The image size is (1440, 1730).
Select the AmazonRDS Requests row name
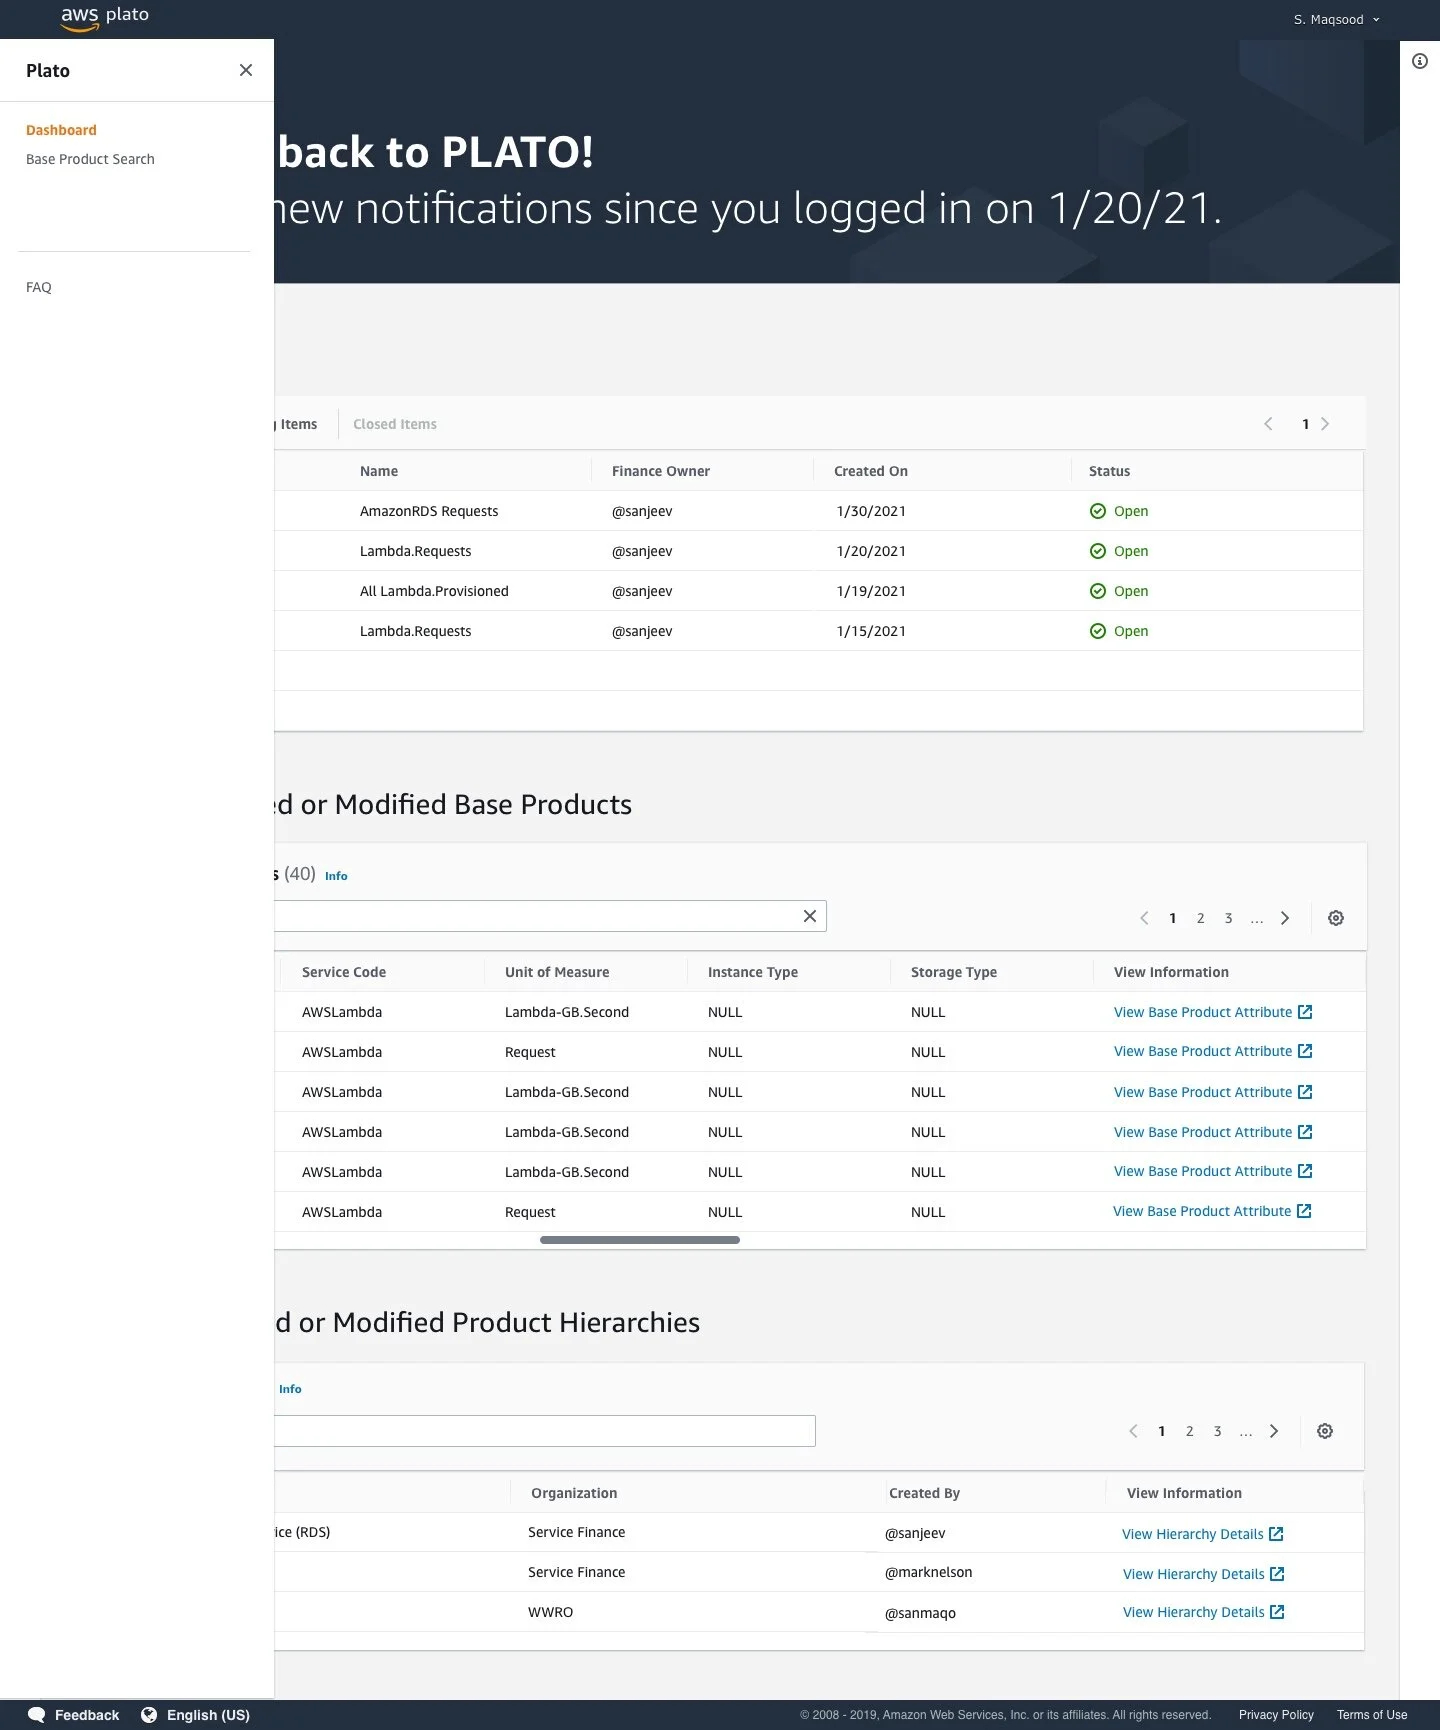pos(429,511)
